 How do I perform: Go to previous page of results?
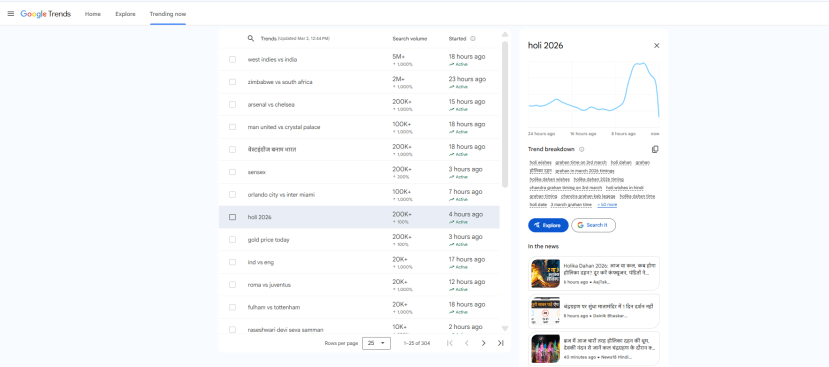(x=466, y=343)
